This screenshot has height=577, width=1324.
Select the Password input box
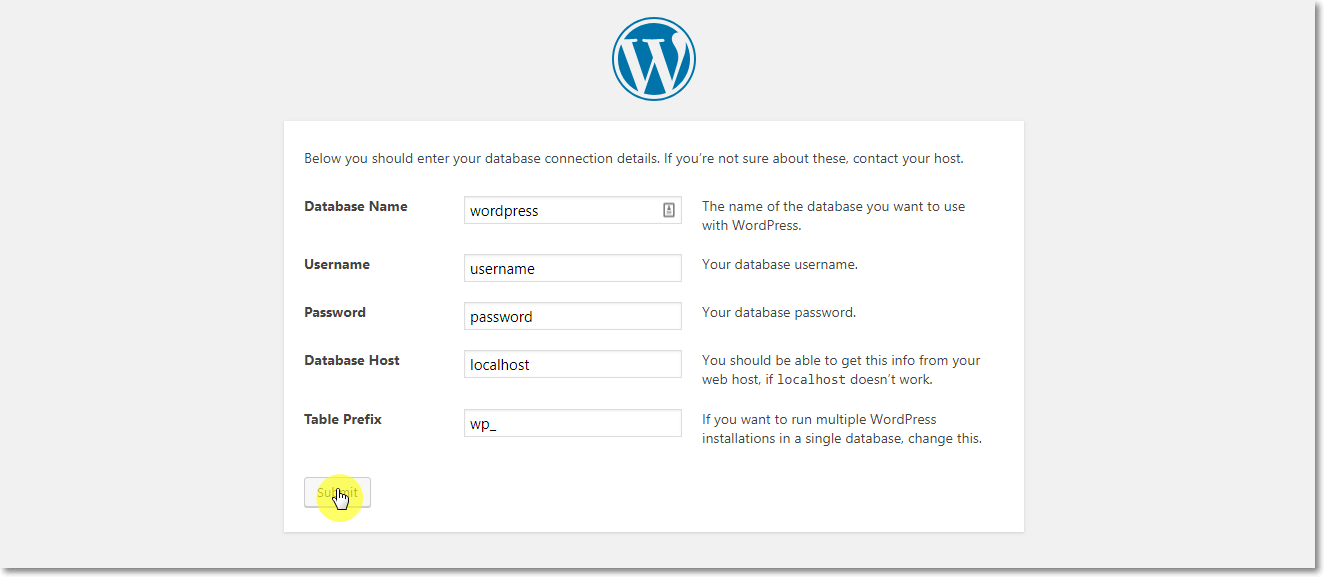coord(572,317)
